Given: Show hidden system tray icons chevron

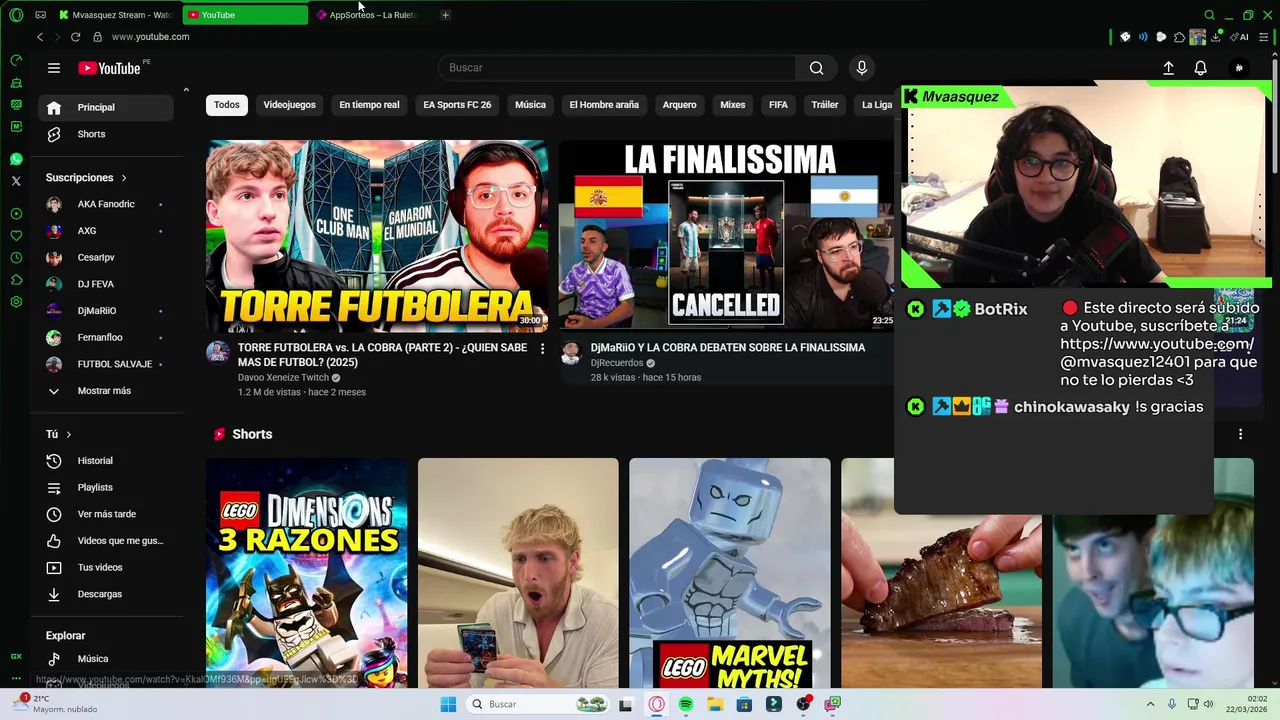Looking at the screenshot, I should 1150,704.
